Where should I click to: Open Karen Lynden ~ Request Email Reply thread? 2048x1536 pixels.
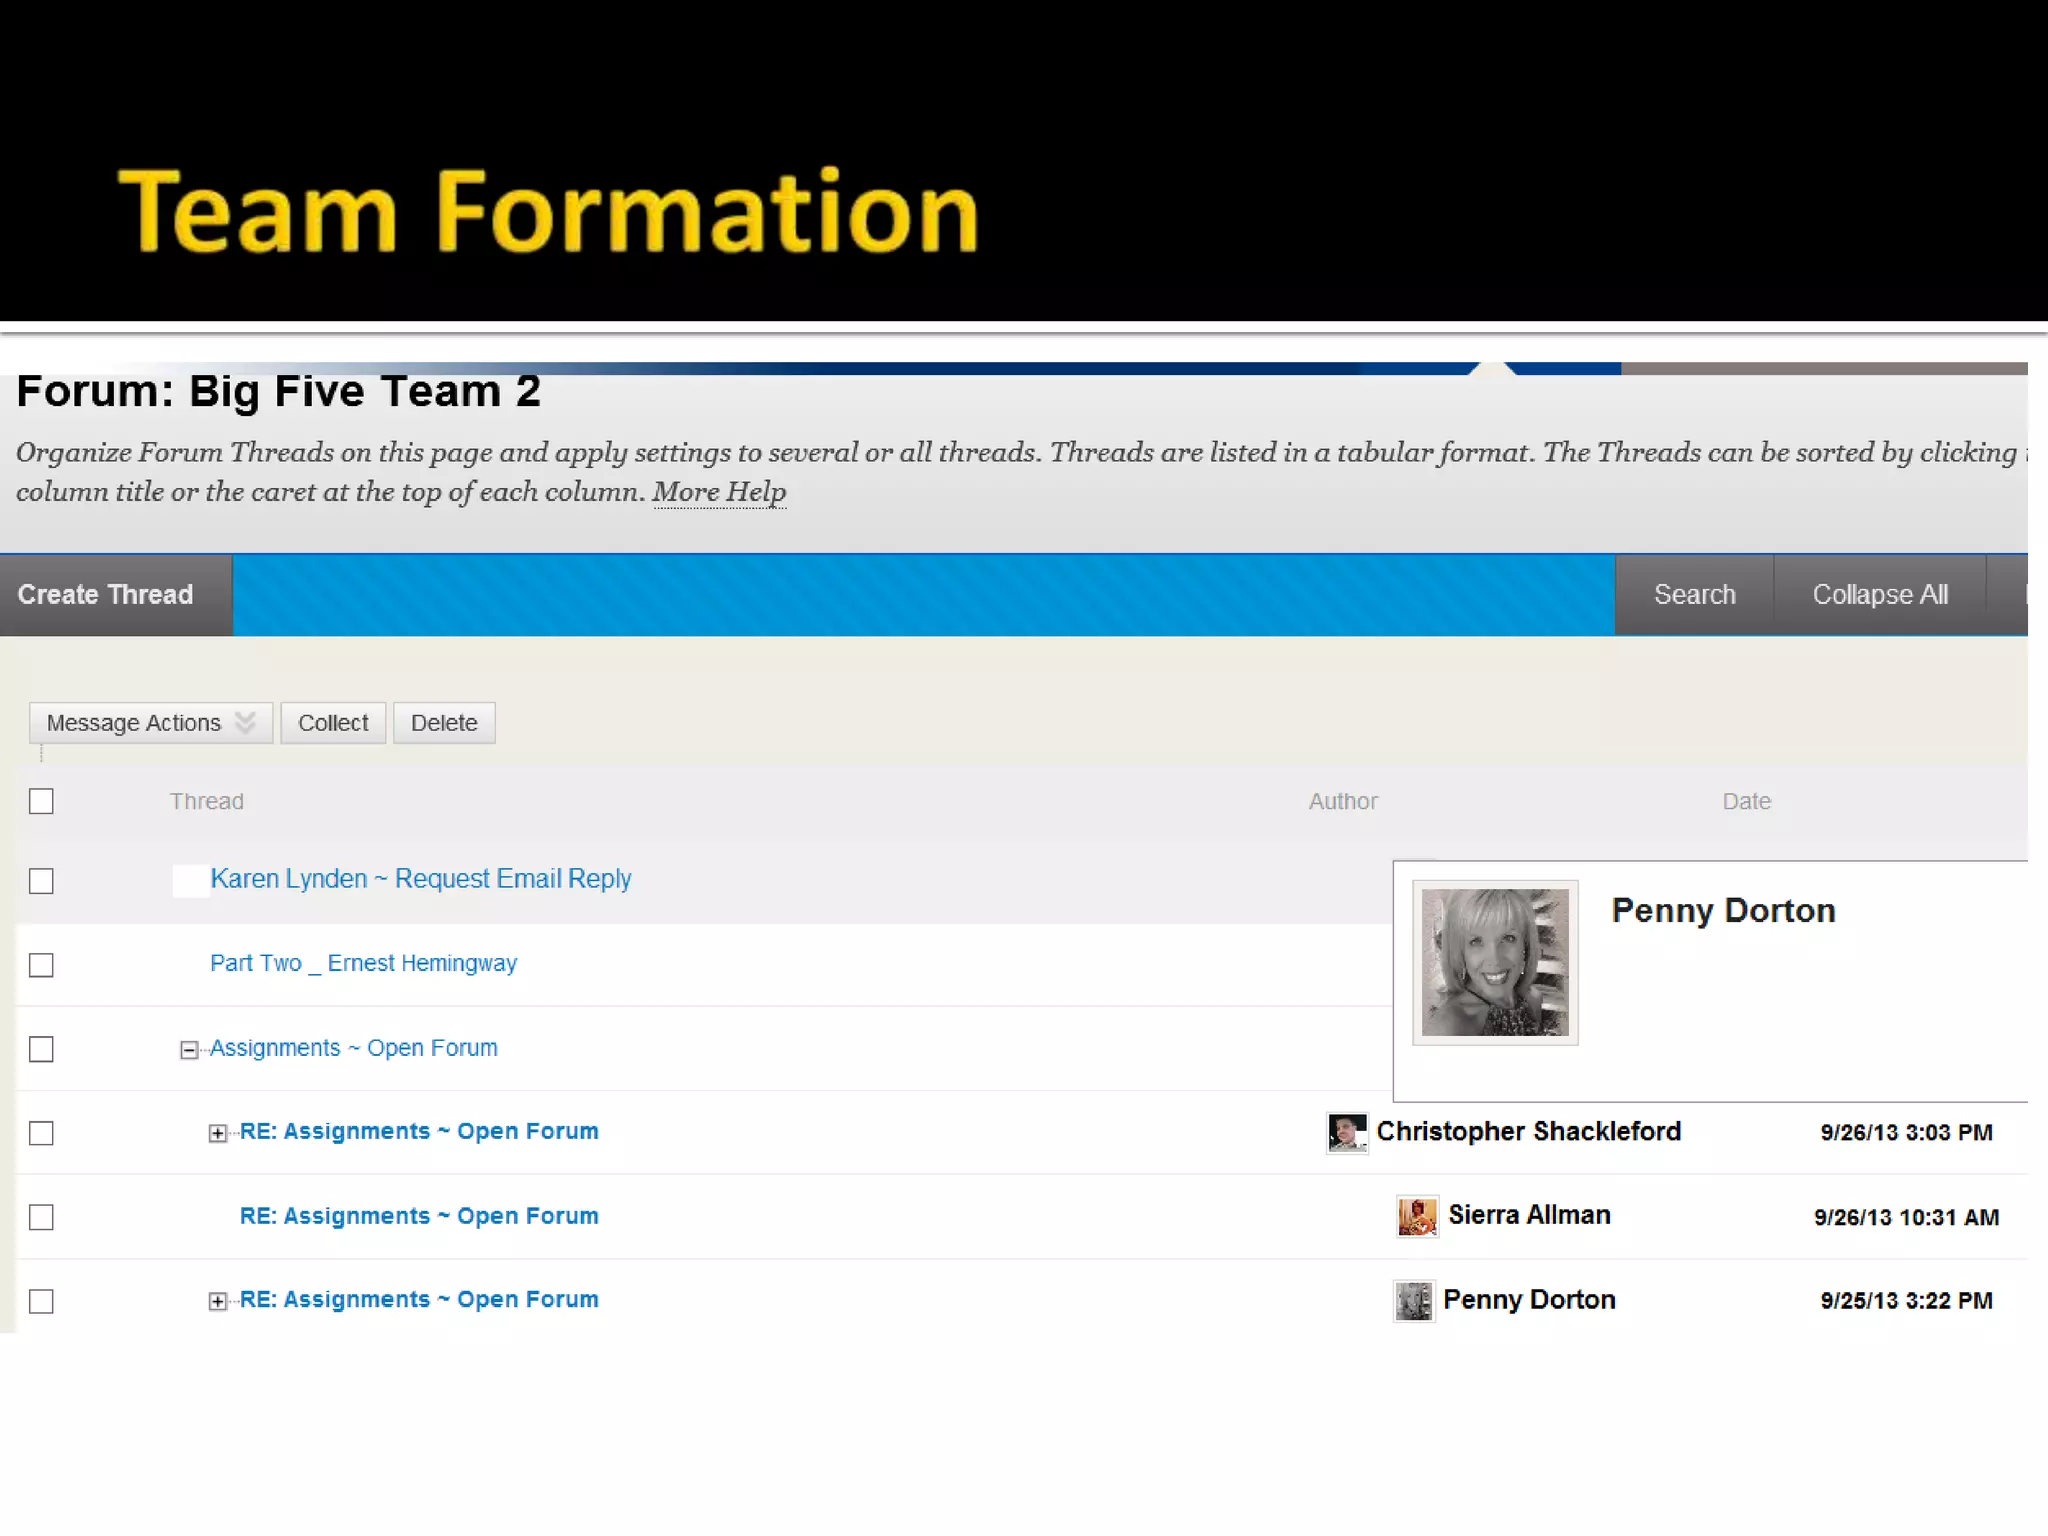click(420, 879)
